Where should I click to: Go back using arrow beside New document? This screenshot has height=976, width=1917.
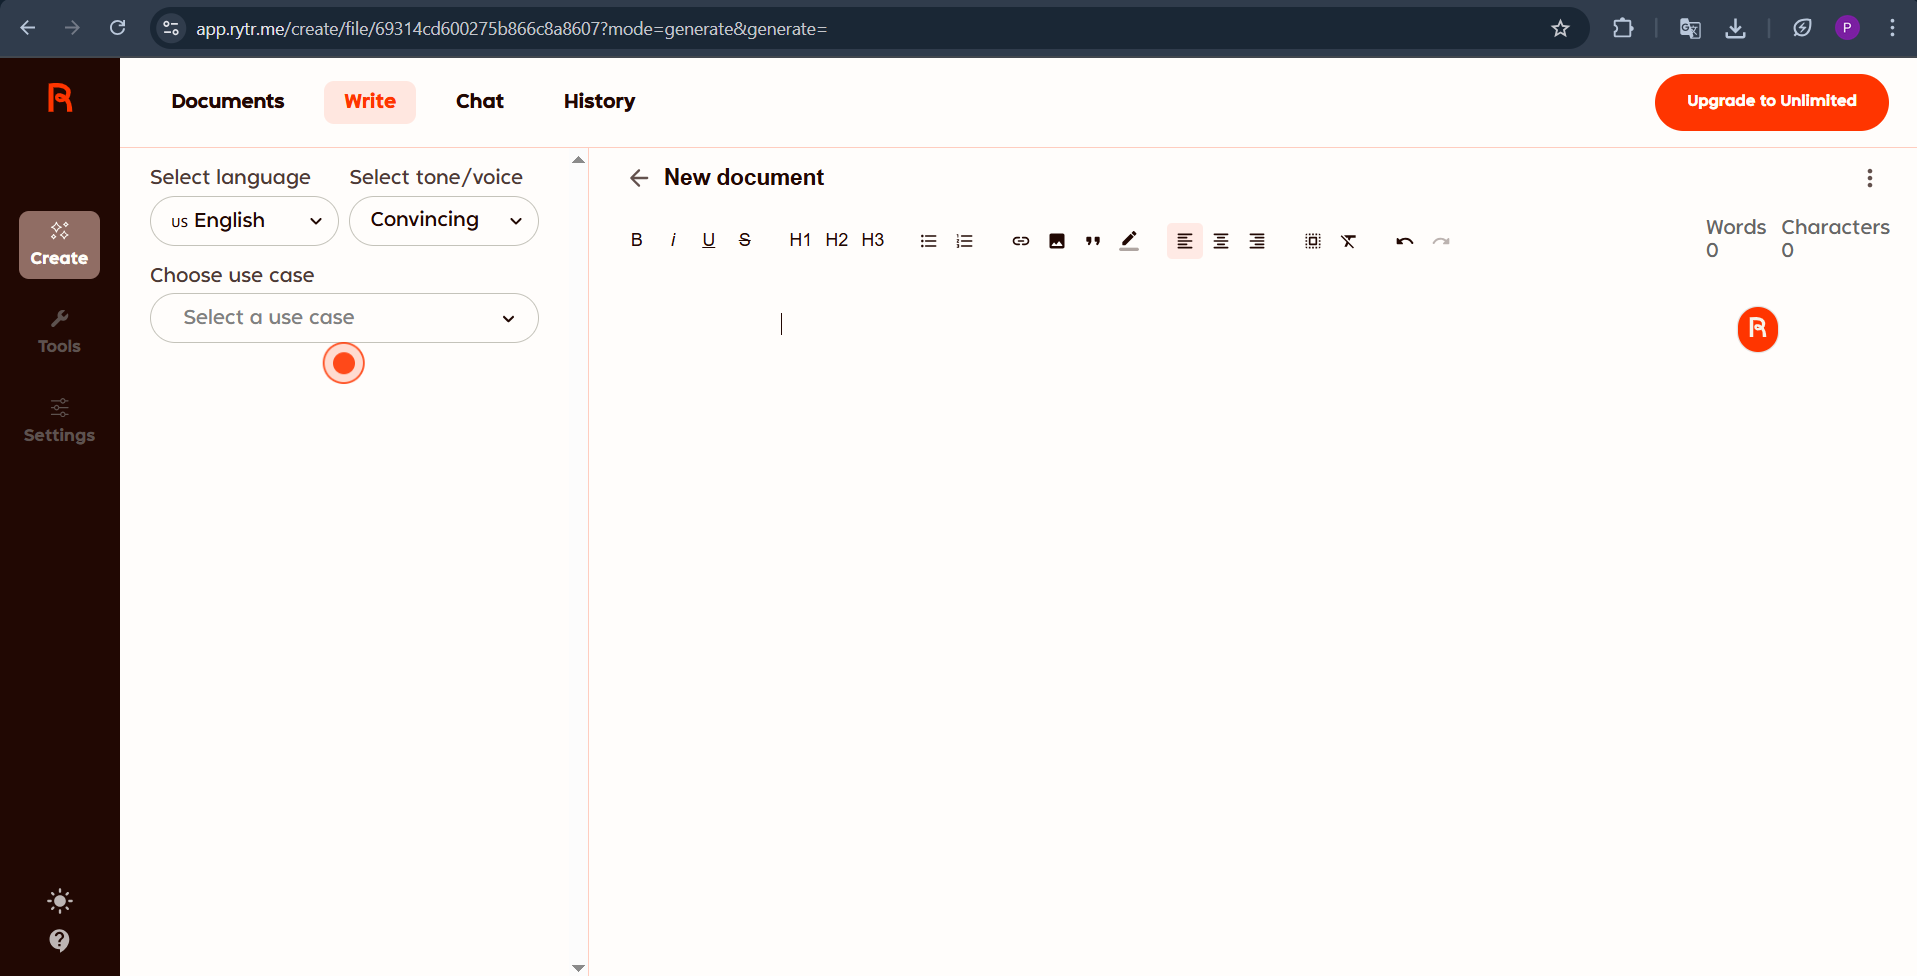(x=639, y=178)
